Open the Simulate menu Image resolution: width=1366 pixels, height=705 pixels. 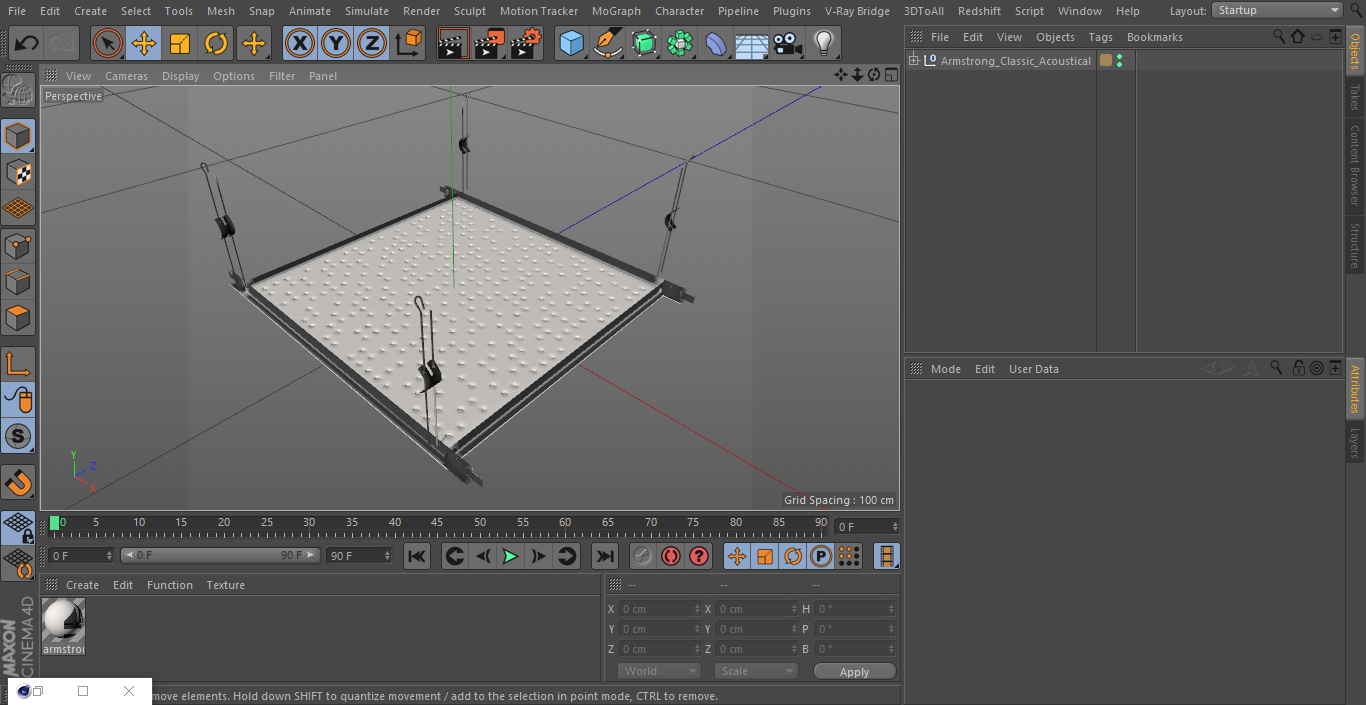[367, 11]
